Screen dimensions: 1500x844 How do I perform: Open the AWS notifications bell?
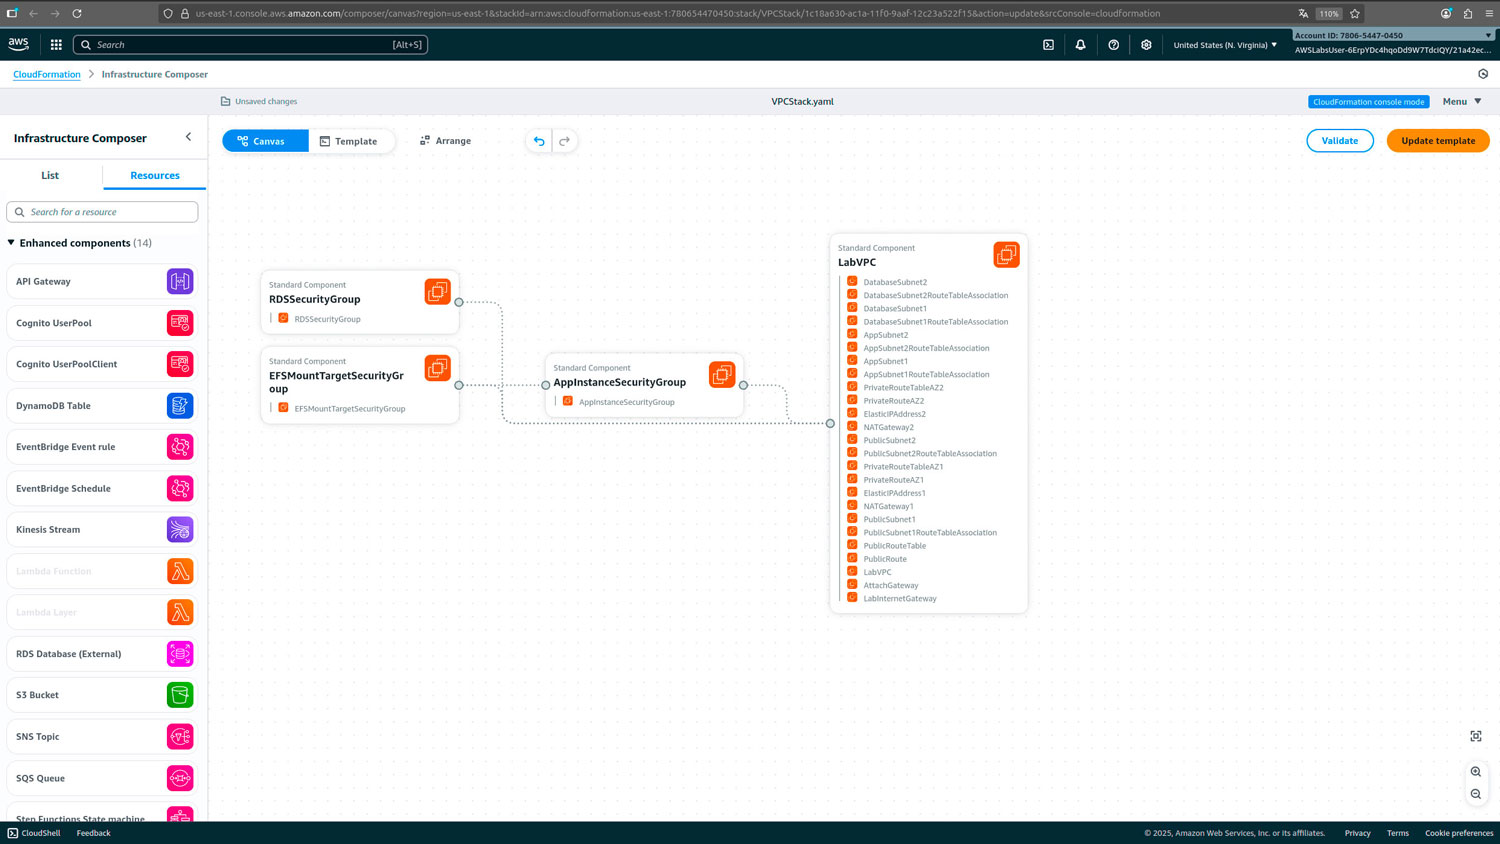click(x=1080, y=45)
